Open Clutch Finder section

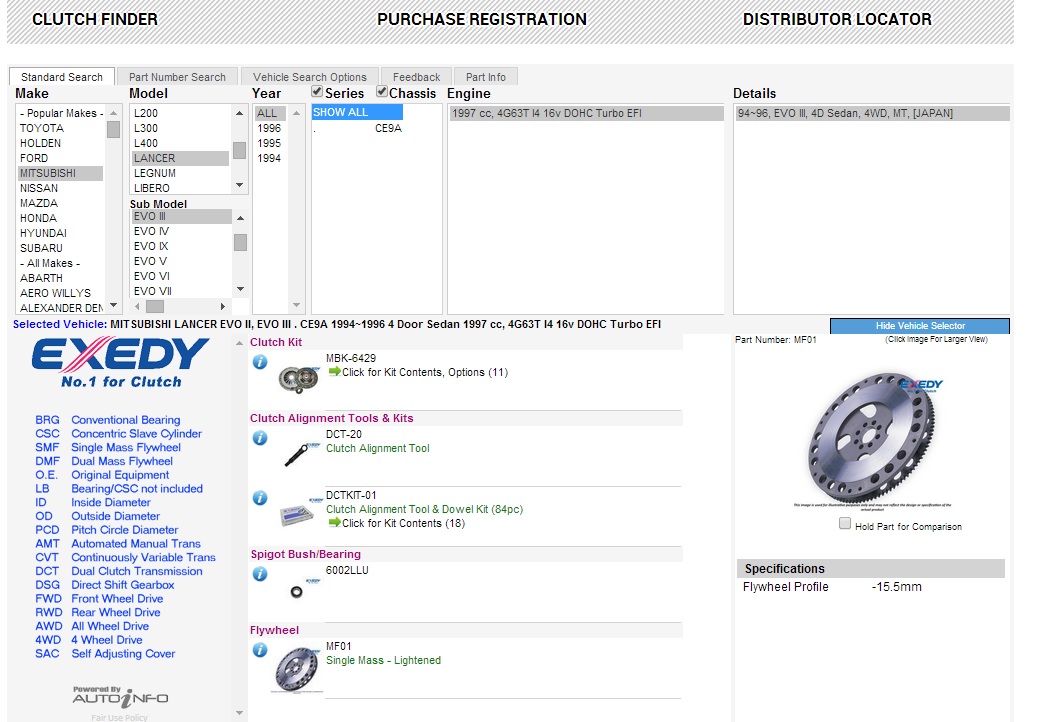click(x=95, y=19)
